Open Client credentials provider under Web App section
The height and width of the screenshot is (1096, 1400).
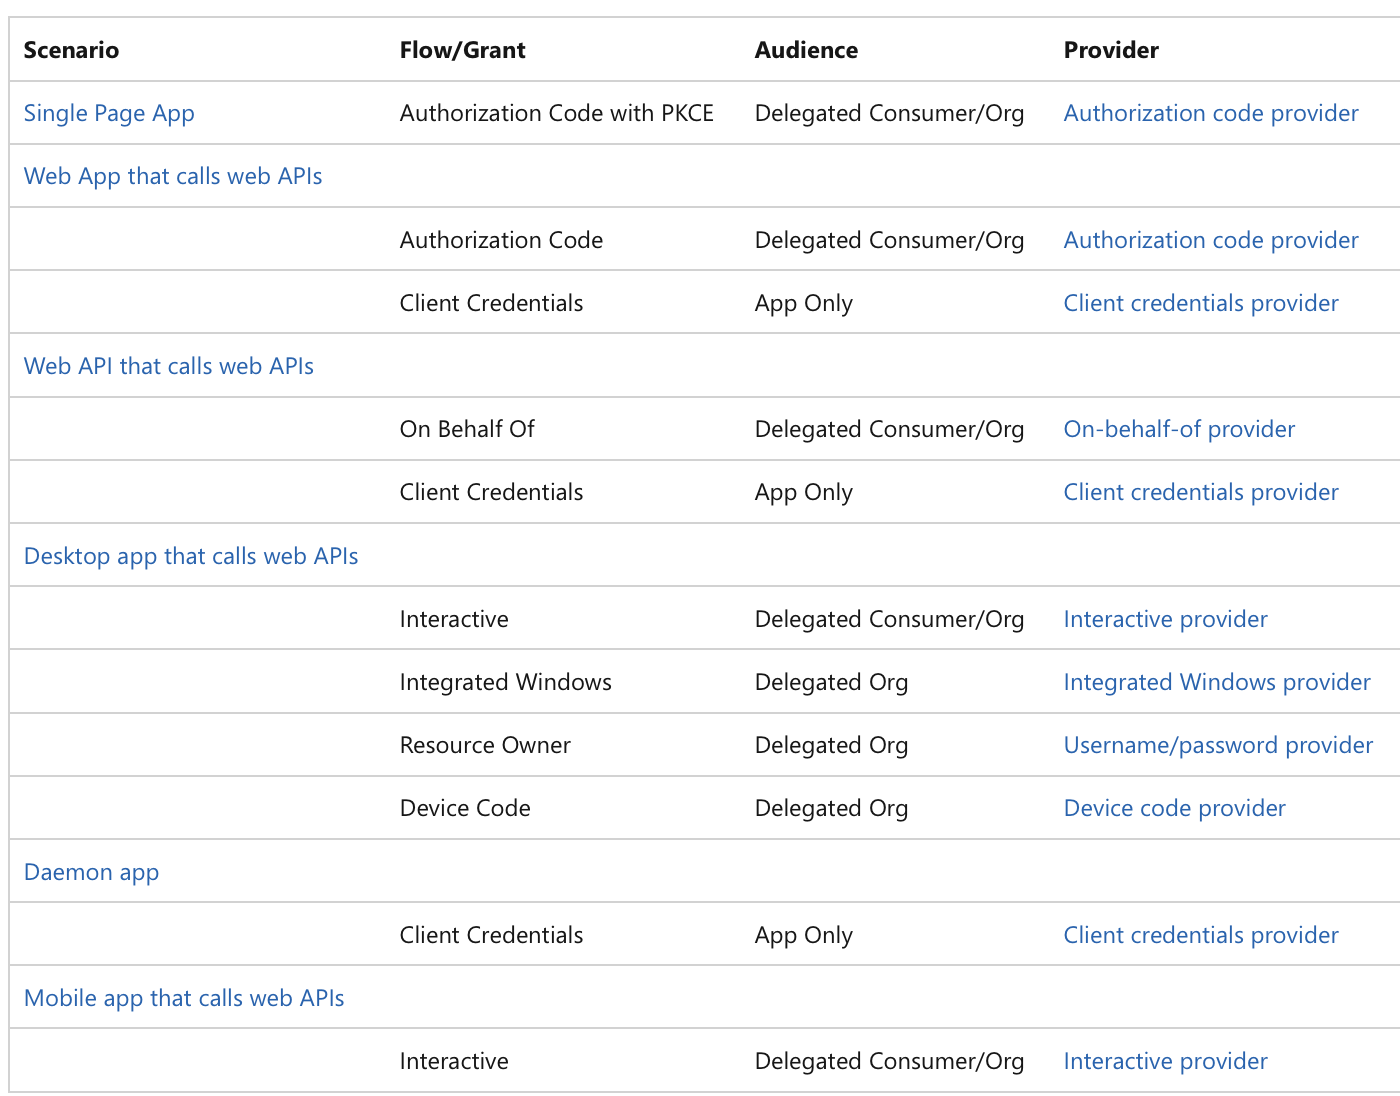(x=1201, y=303)
